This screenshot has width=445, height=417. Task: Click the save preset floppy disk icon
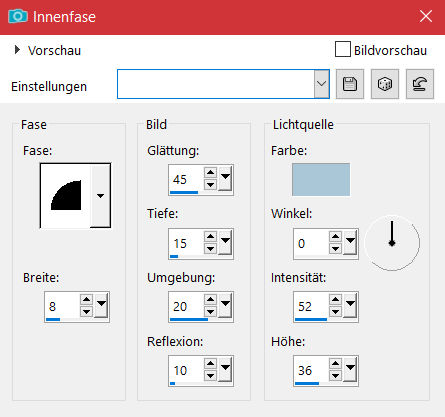(350, 84)
